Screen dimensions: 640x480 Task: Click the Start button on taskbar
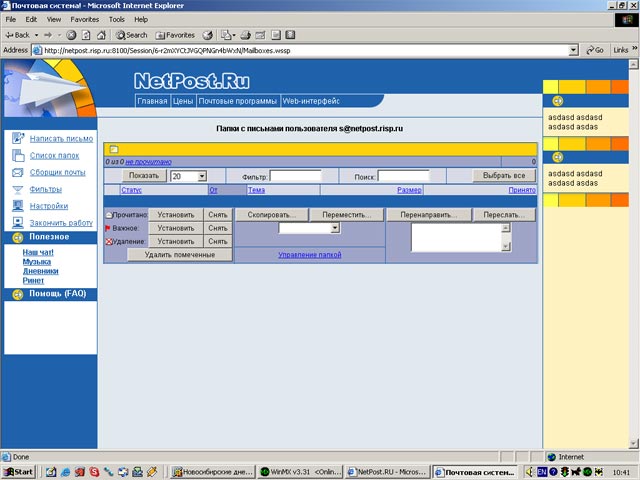(x=19, y=472)
